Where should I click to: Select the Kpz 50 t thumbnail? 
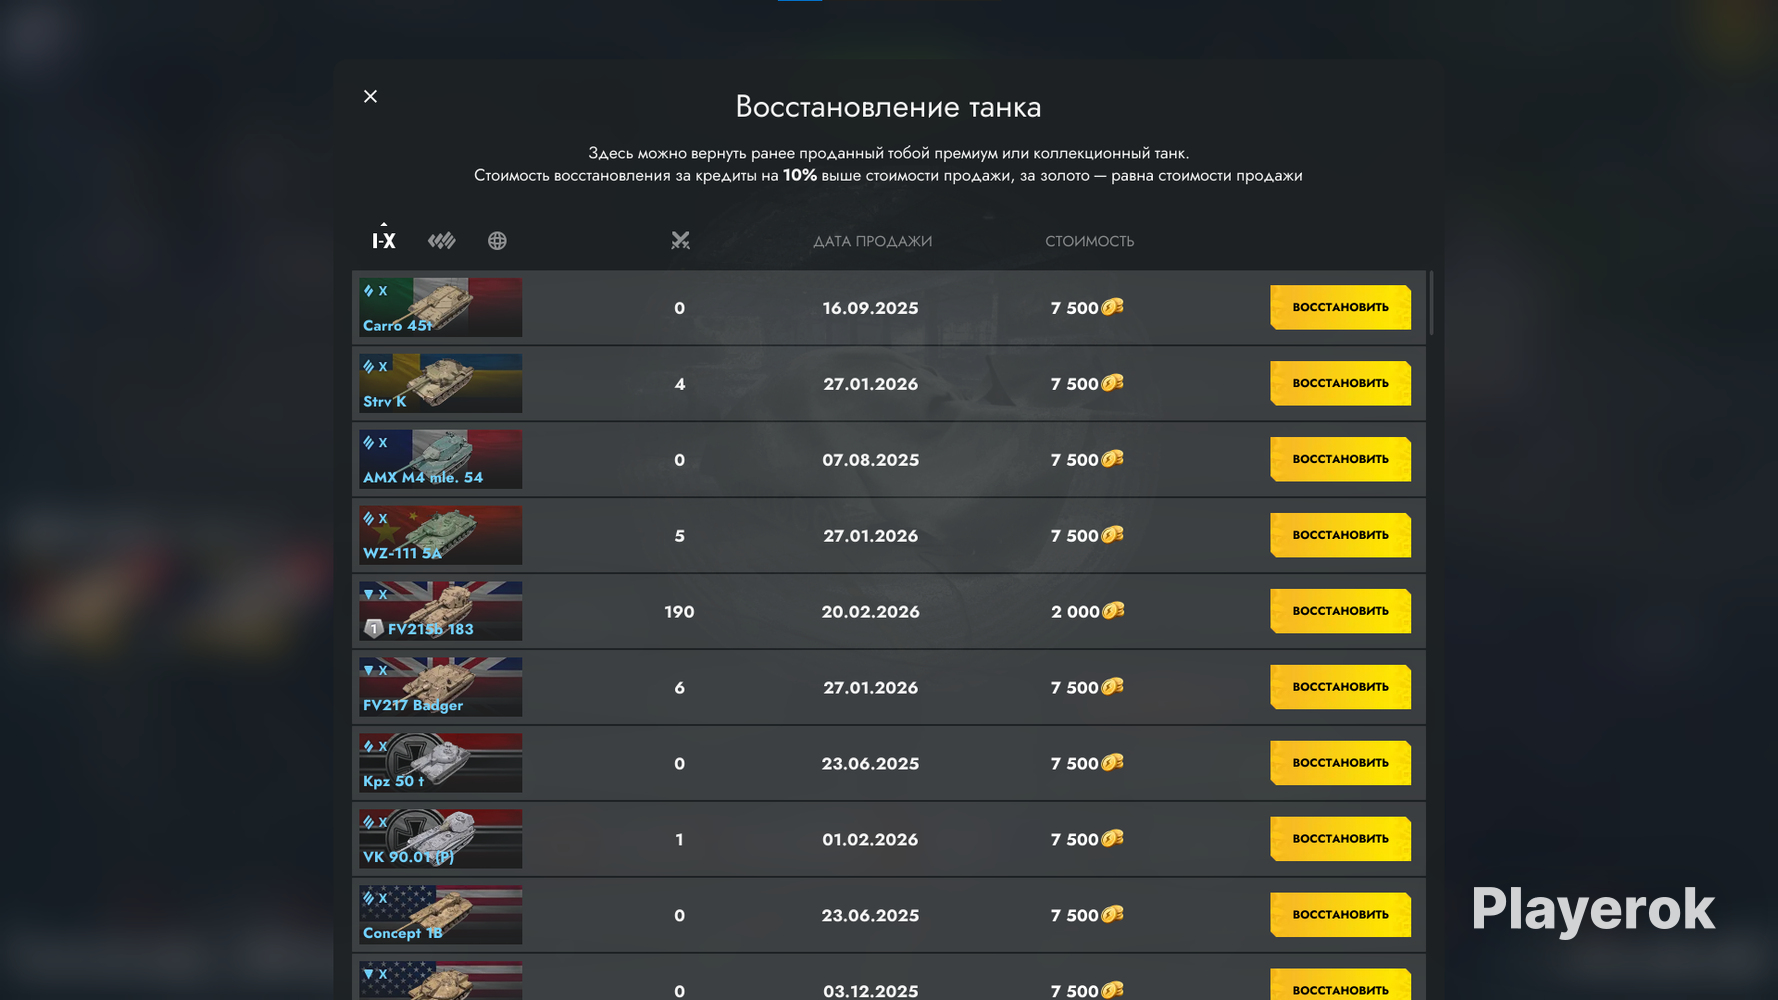click(441, 763)
